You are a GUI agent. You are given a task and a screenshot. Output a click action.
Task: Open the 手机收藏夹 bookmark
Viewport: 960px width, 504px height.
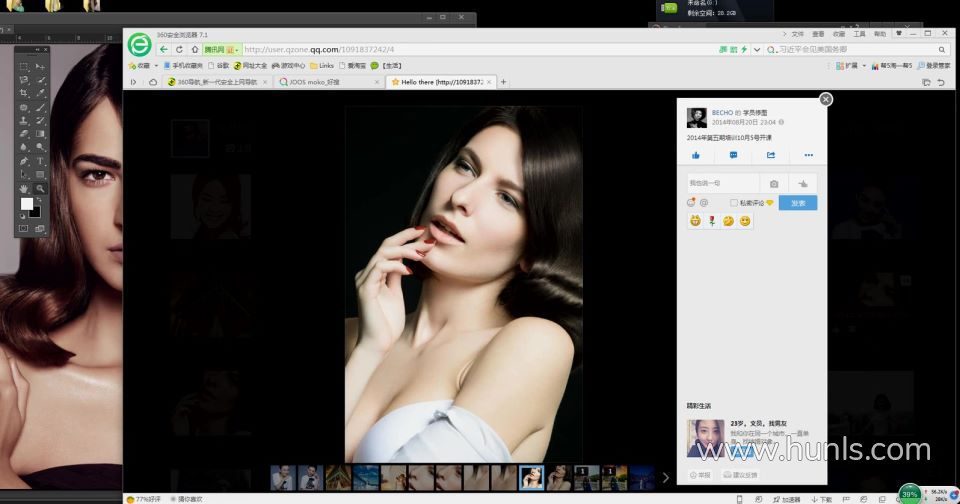click(x=184, y=66)
